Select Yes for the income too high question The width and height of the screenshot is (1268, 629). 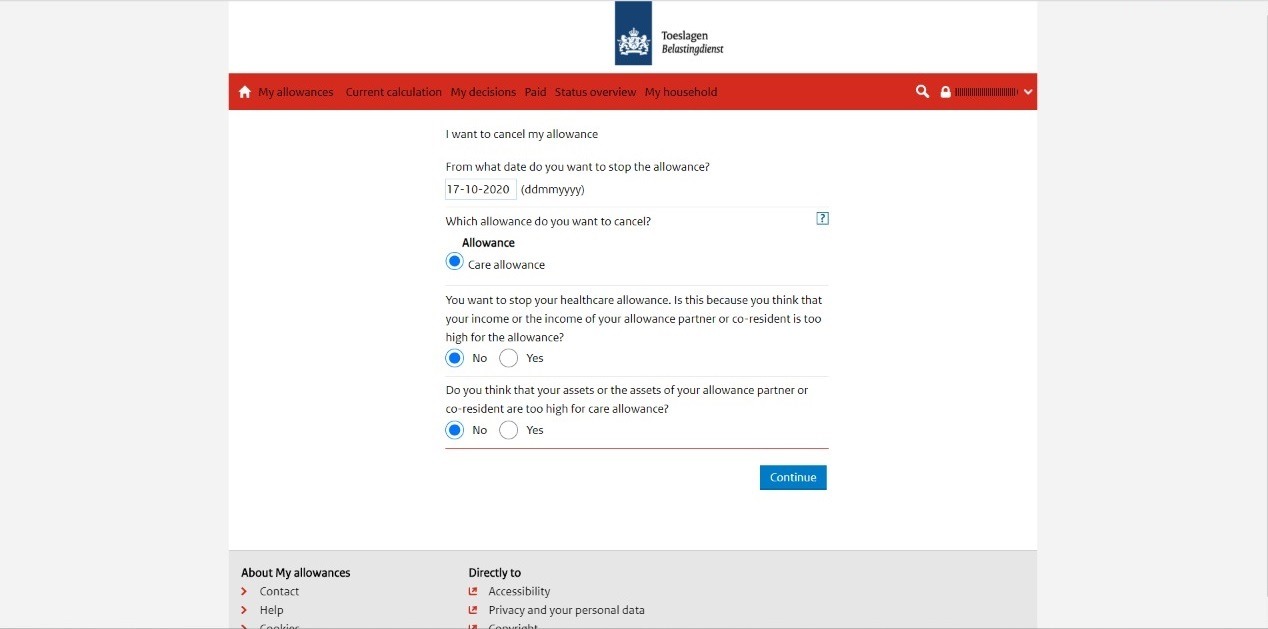pyautogui.click(x=508, y=358)
